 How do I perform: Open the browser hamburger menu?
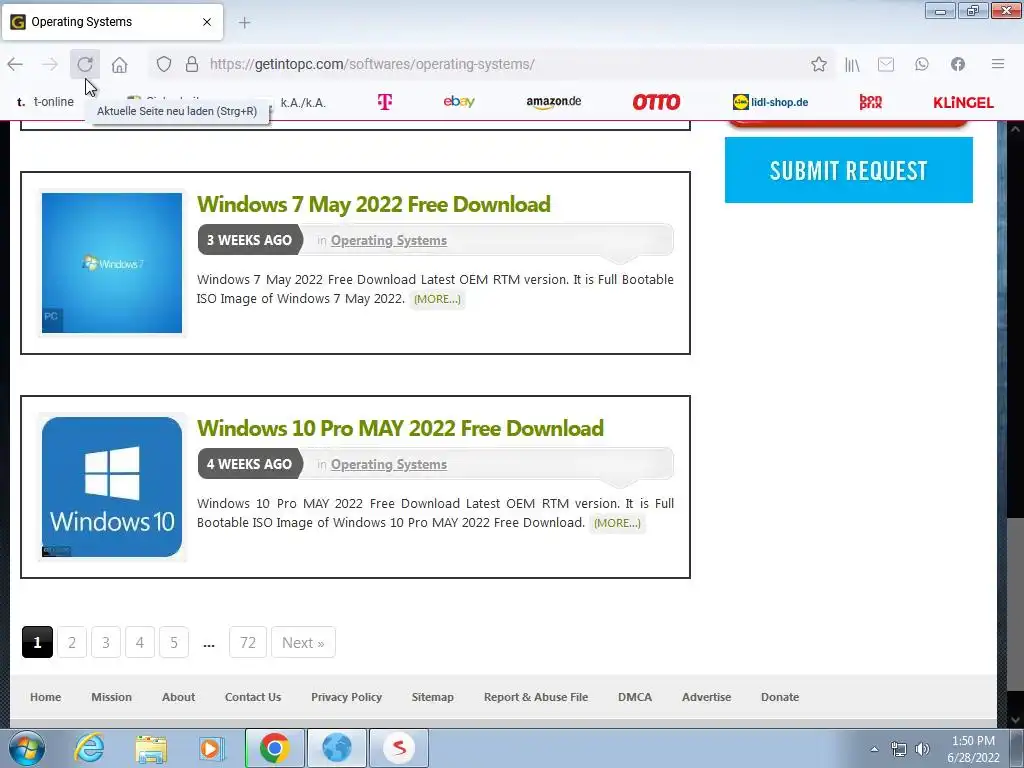click(x=998, y=64)
